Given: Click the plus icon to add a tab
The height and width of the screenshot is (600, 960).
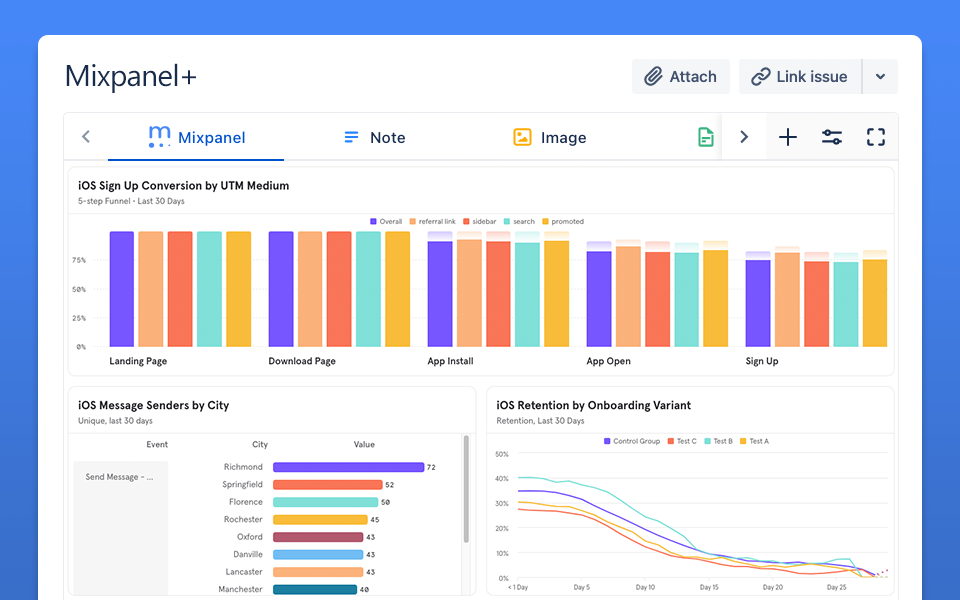Looking at the screenshot, I should pyautogui.click(x=788, y=138).
